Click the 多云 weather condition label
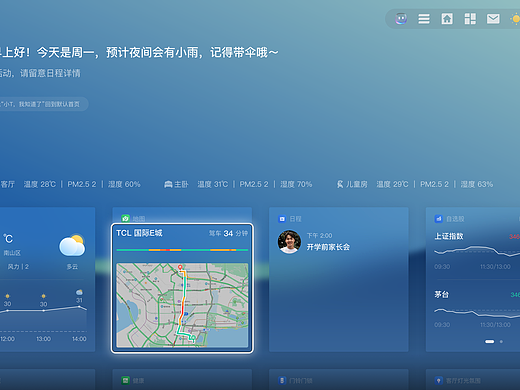This screenshot has width=520, height=390. [72, 267]
